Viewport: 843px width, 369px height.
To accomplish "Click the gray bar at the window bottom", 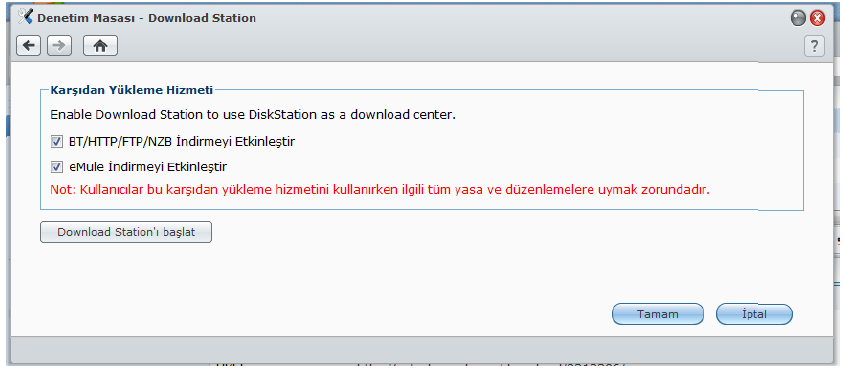I will [x=424, y=350].
